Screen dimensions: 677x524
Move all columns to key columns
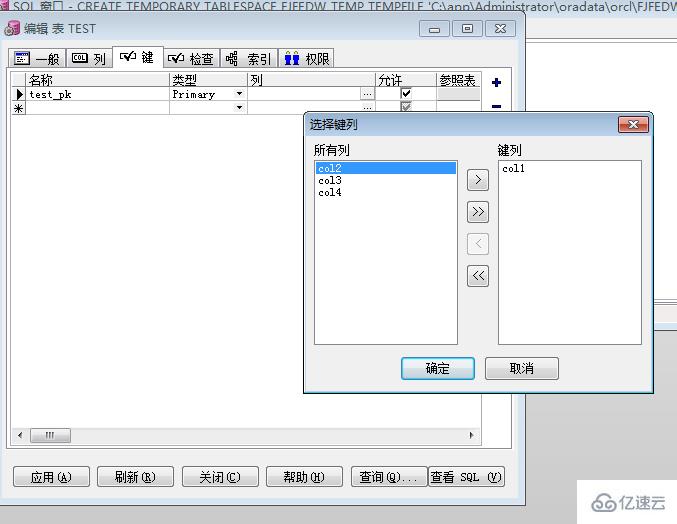(x=478, y=212)
